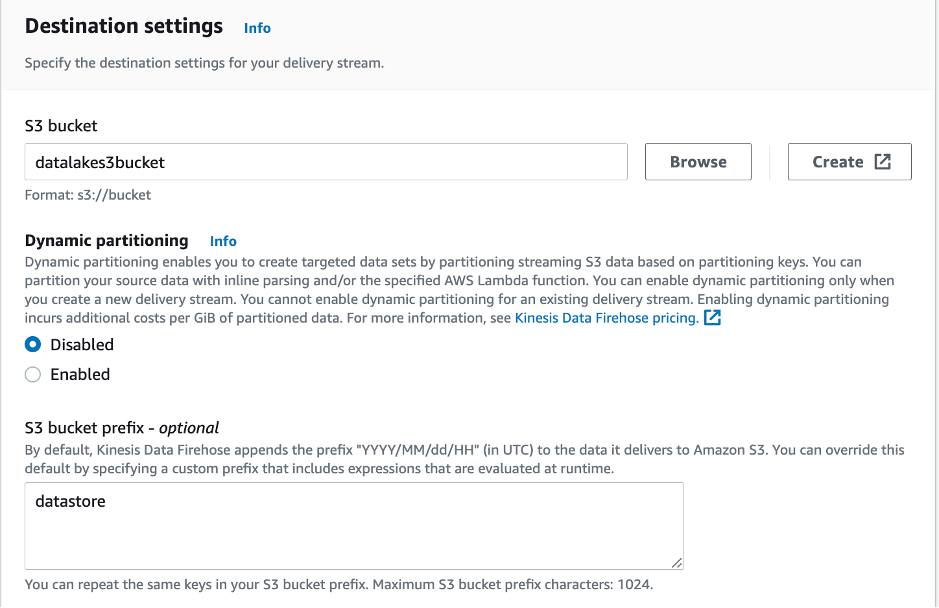
Task: Click external link icon after Firehose pricing
Action: [x=712, y=318]
